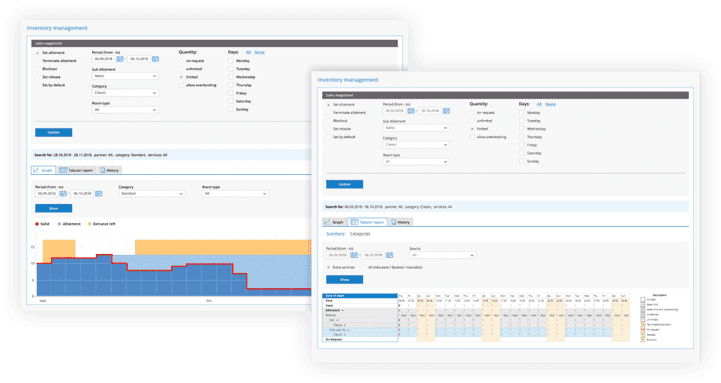Open Room type dropdown in back window Sales management
This screenshot has width=721, height=383.
click(125, 110)
